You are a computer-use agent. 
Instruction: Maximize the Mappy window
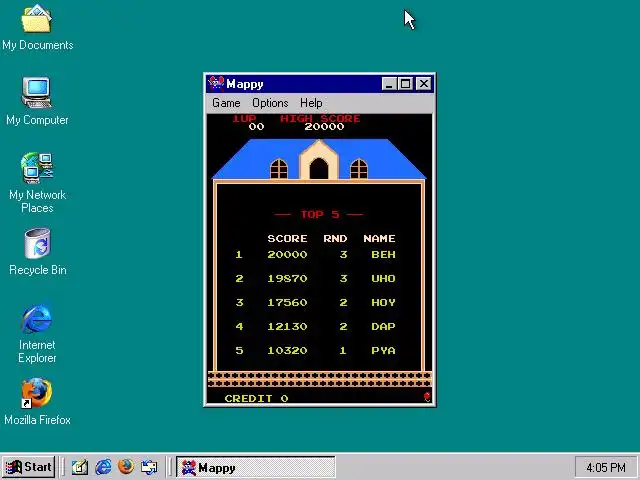405,84
